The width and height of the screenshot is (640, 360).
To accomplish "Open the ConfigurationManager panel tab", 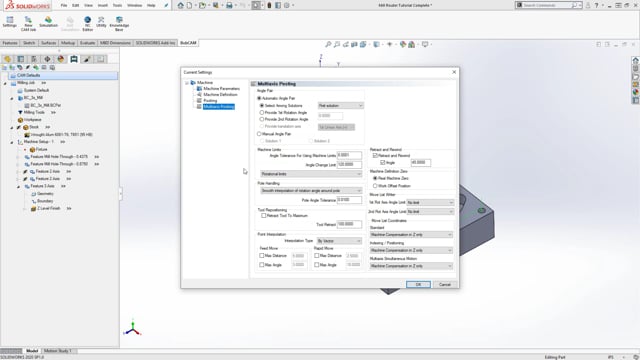I will click(x=34, y=59).
